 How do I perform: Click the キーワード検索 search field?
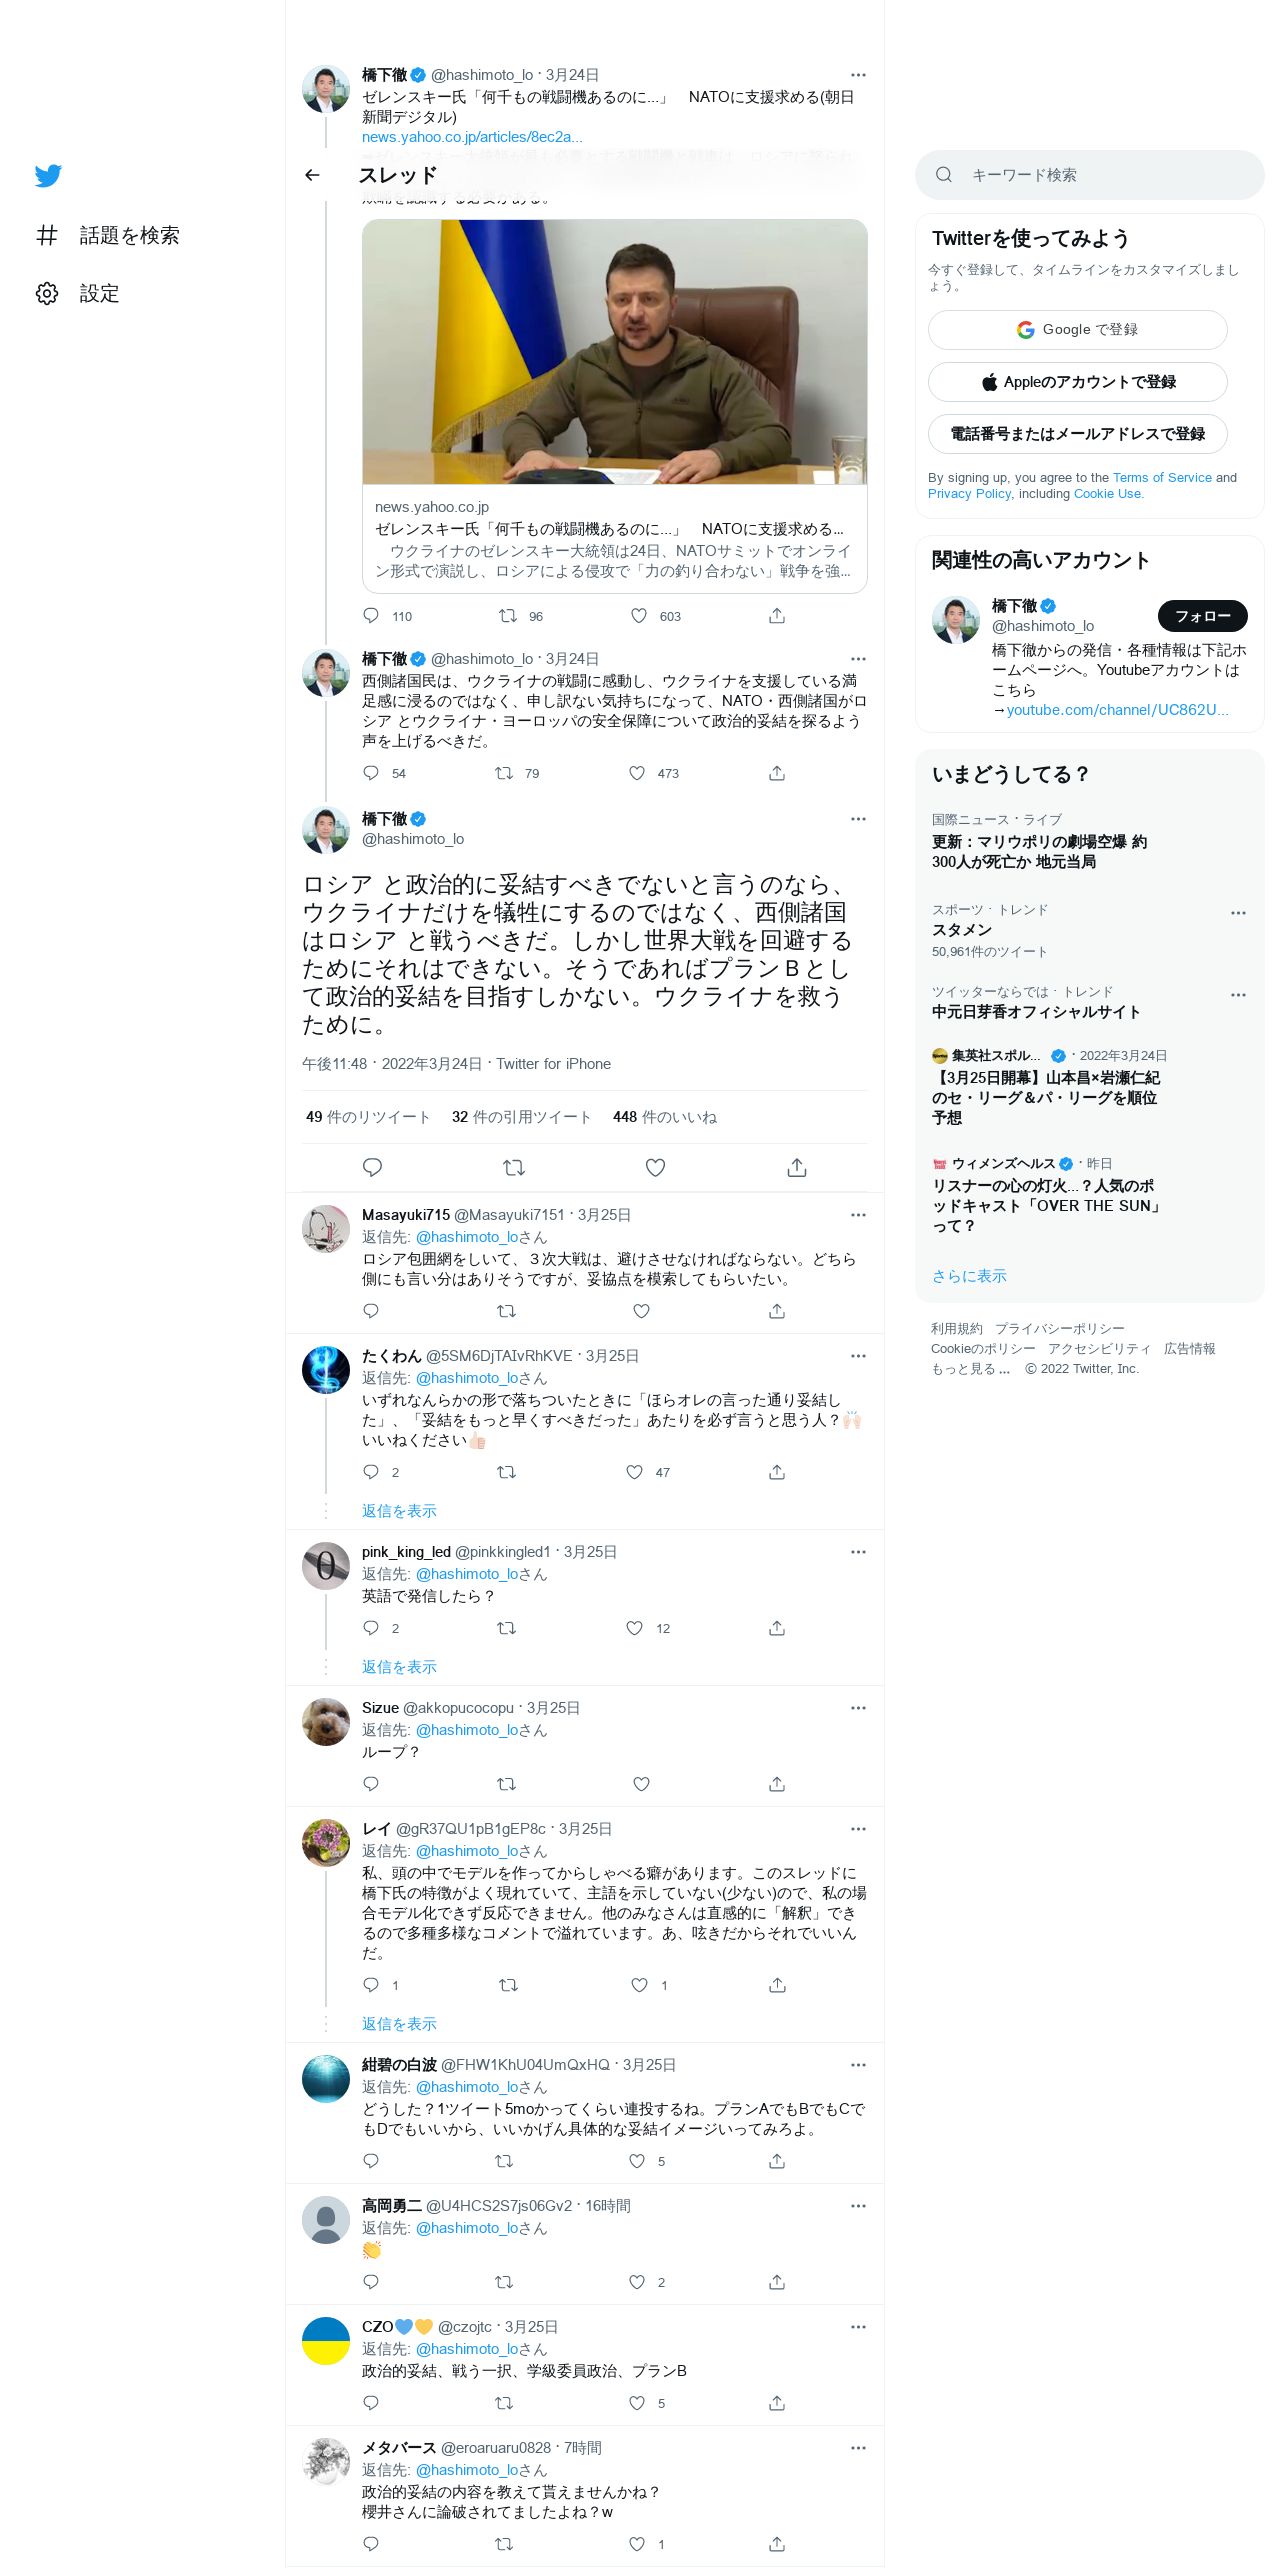pos(1090,175)
